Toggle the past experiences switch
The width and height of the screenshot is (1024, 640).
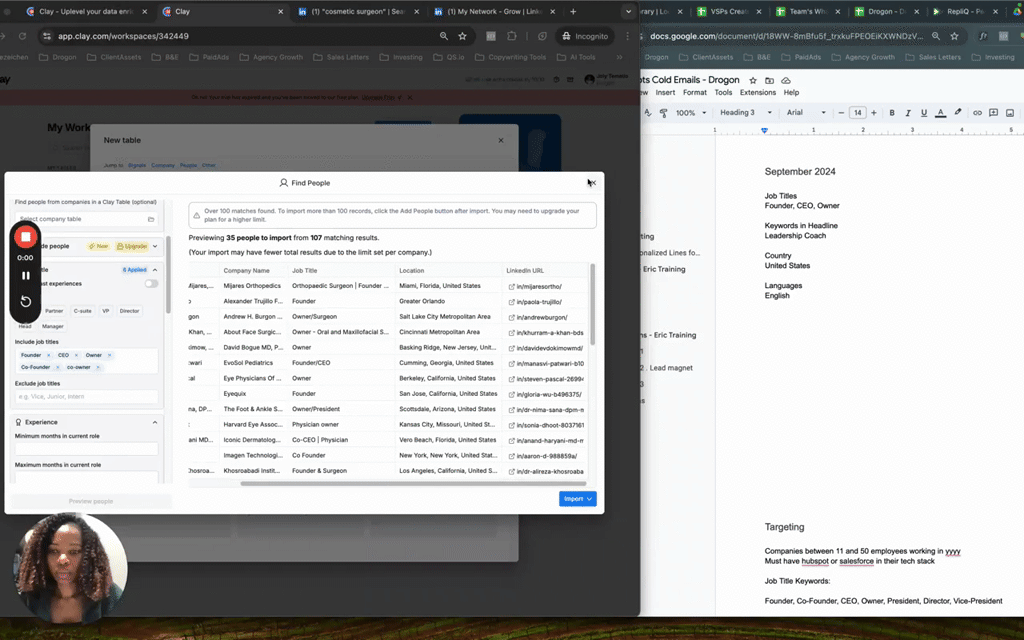tap(151, 283)
